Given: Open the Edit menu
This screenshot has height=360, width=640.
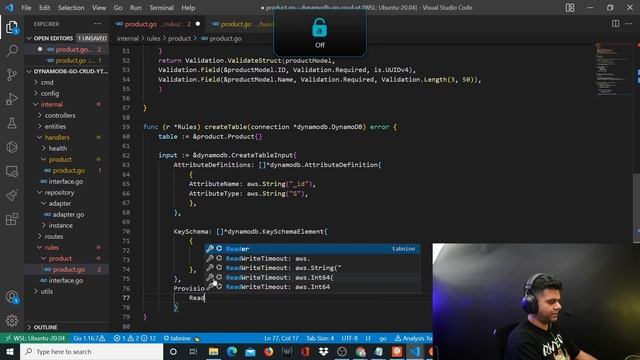Looking at the screenshot, I should (x=44, y=7).
